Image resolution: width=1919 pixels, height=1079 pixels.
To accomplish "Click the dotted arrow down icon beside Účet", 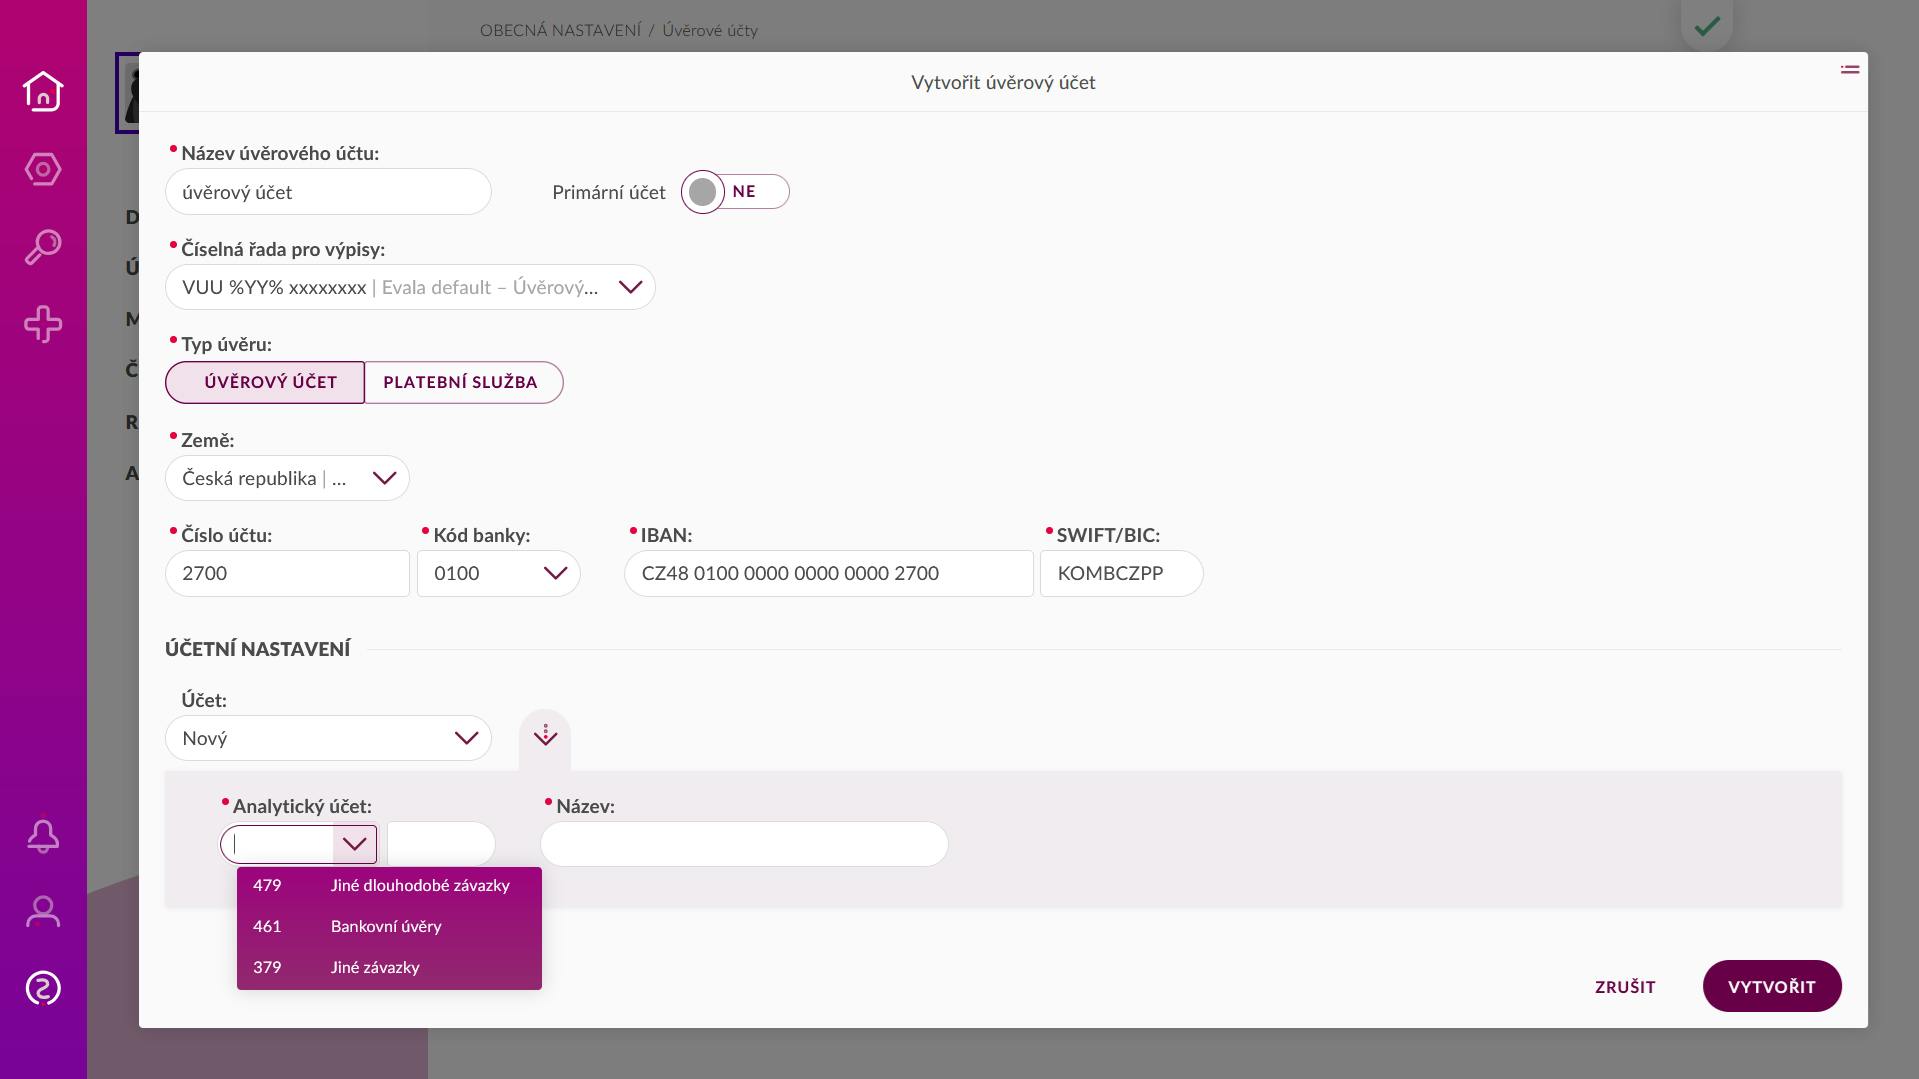I will point(545,737).
